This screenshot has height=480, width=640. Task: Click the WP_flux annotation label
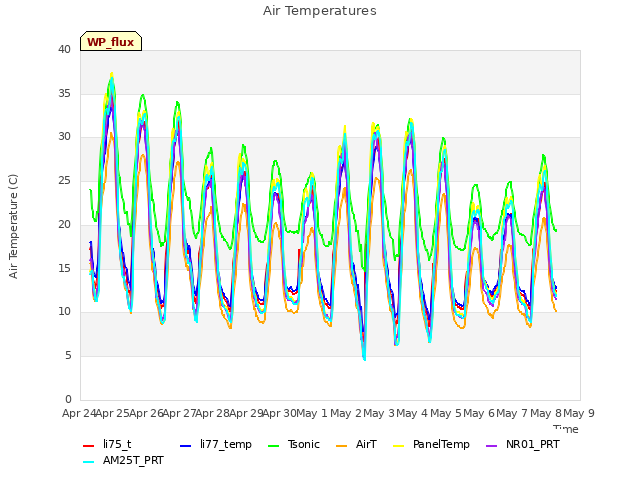pos(111,42)
